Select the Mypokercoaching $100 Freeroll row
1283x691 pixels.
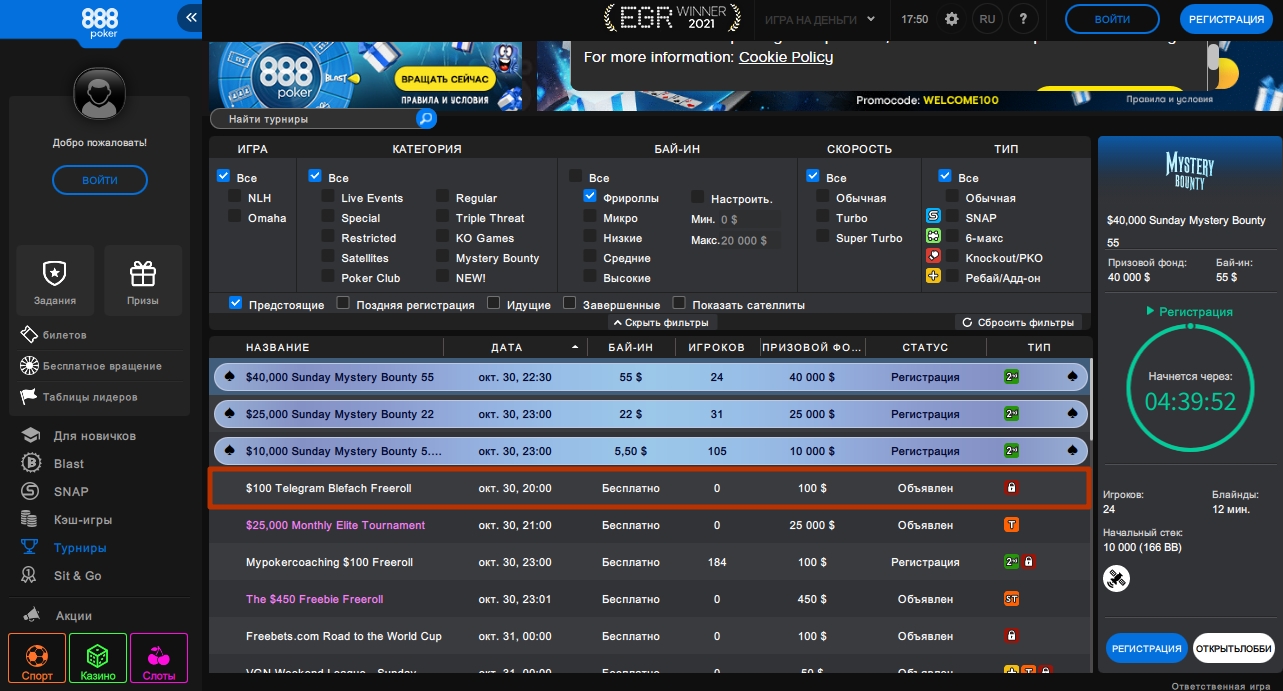[649, 562]
